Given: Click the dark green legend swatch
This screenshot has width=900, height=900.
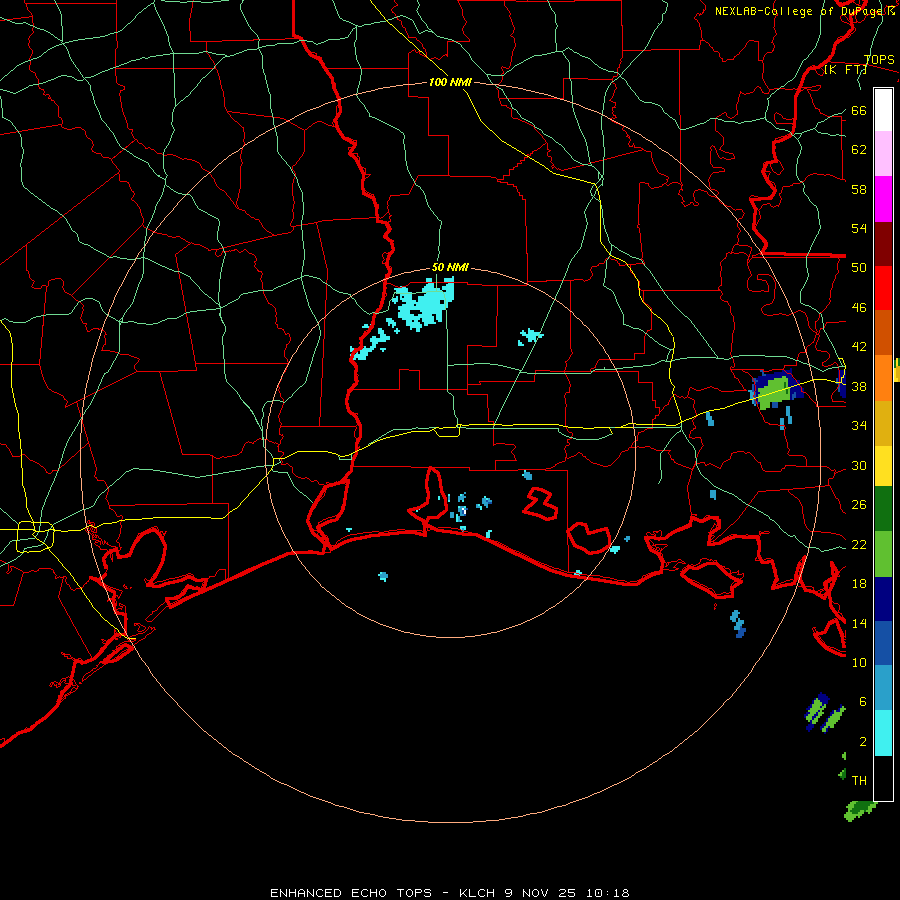Looking at the screenshot, I should (x=883, y=509).
